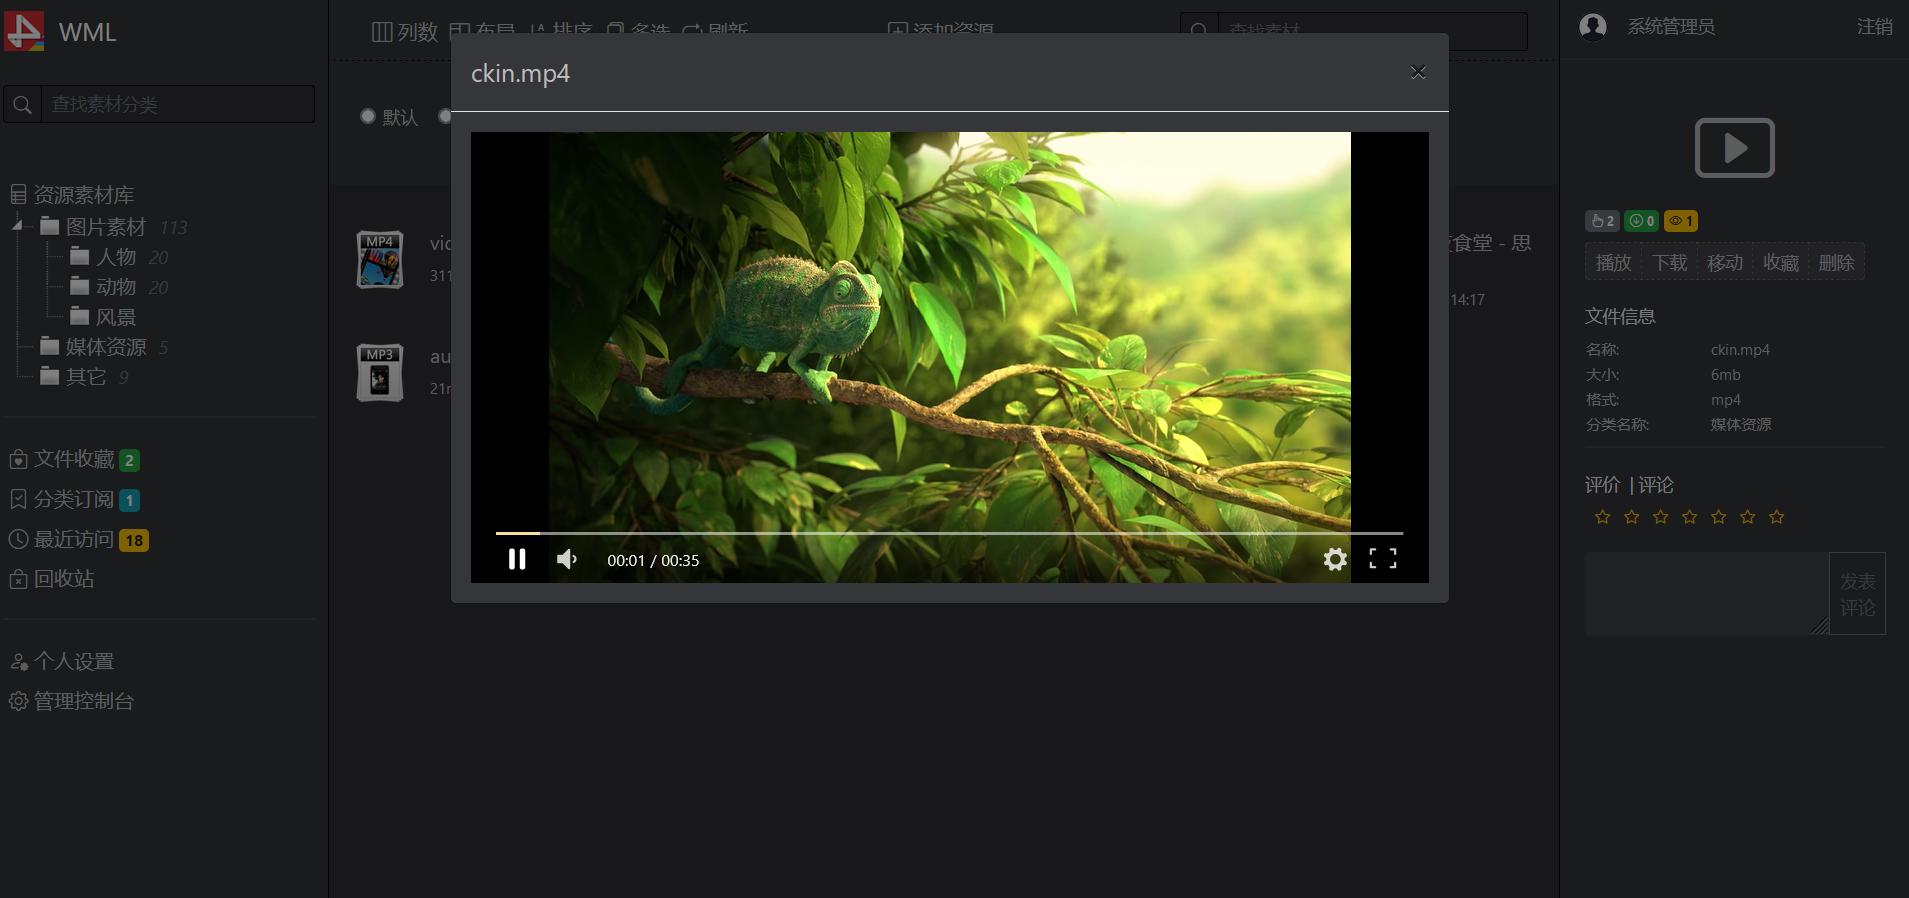The height and width of the screenshot is (898, 1909).
Task: Click the 移动 move button
Action: tap(1725, 262)
